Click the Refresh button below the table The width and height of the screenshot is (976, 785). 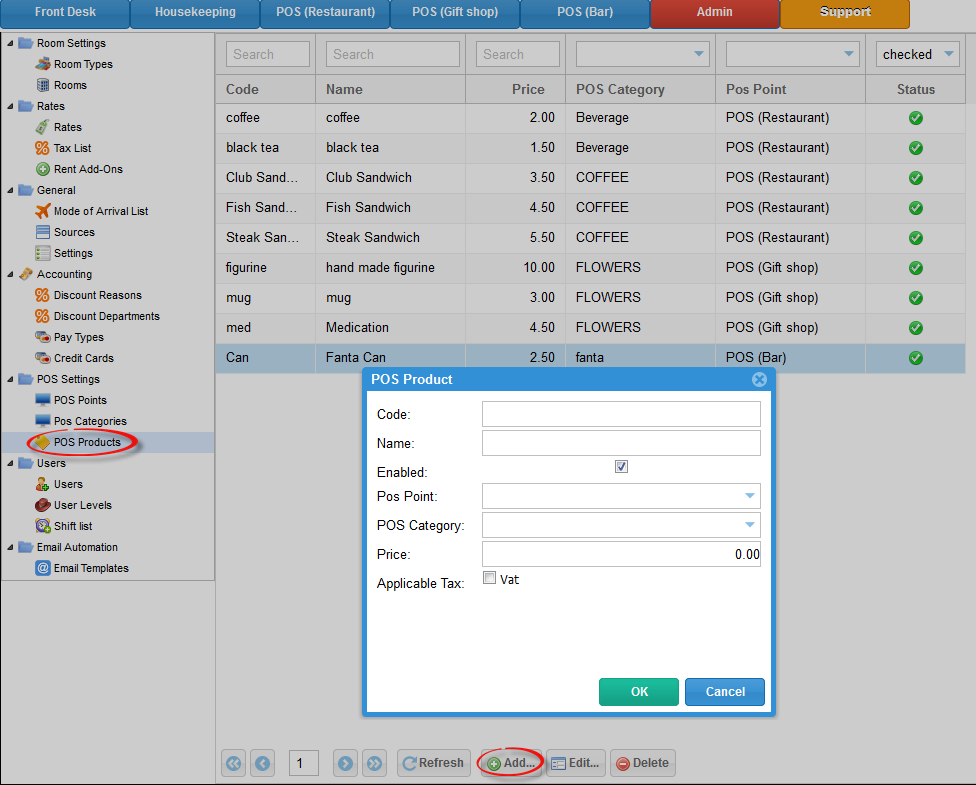(x=433, y=763)
